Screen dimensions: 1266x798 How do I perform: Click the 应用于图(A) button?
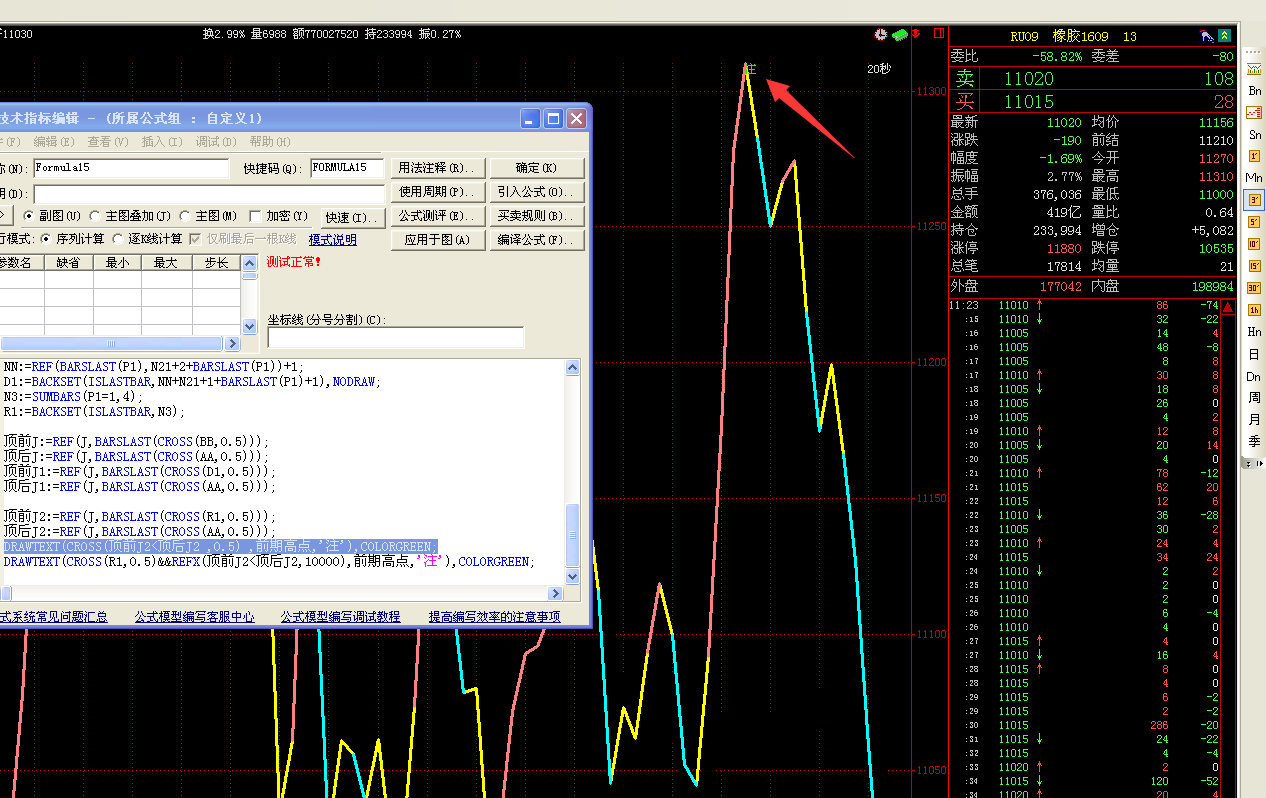coord(436,240)
